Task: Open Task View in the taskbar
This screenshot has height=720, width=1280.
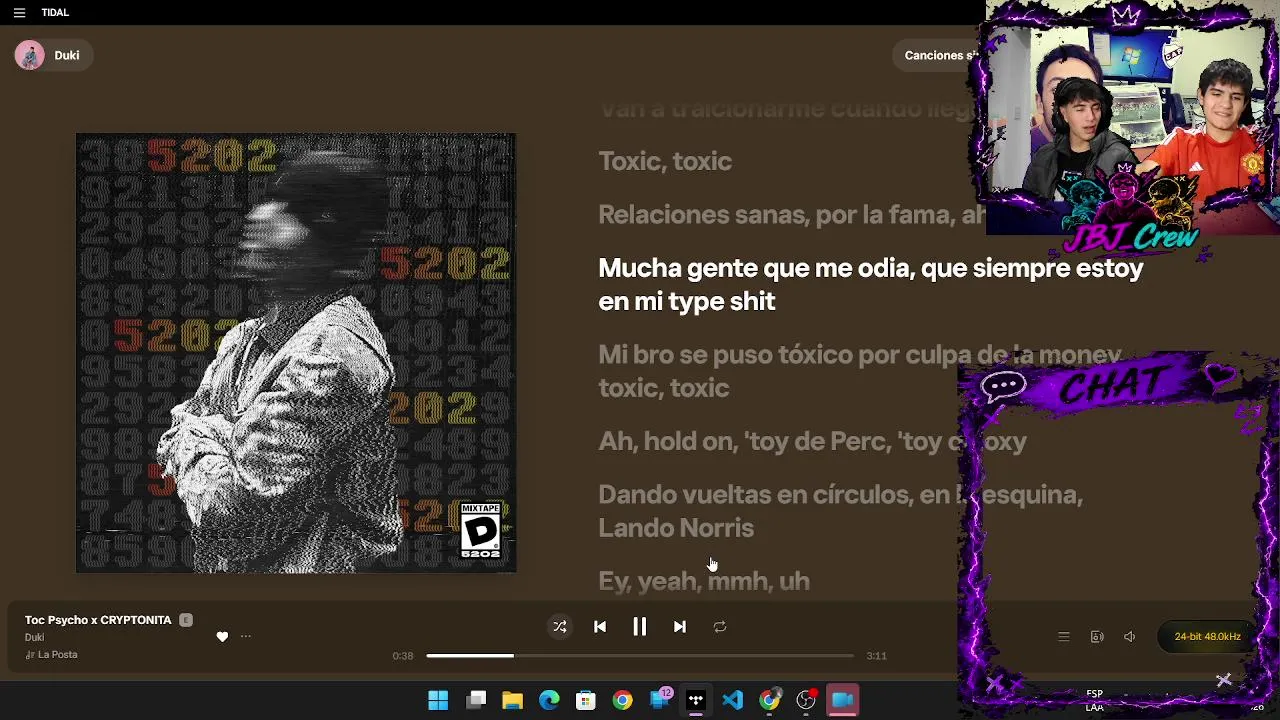Action: click(476, 701)
